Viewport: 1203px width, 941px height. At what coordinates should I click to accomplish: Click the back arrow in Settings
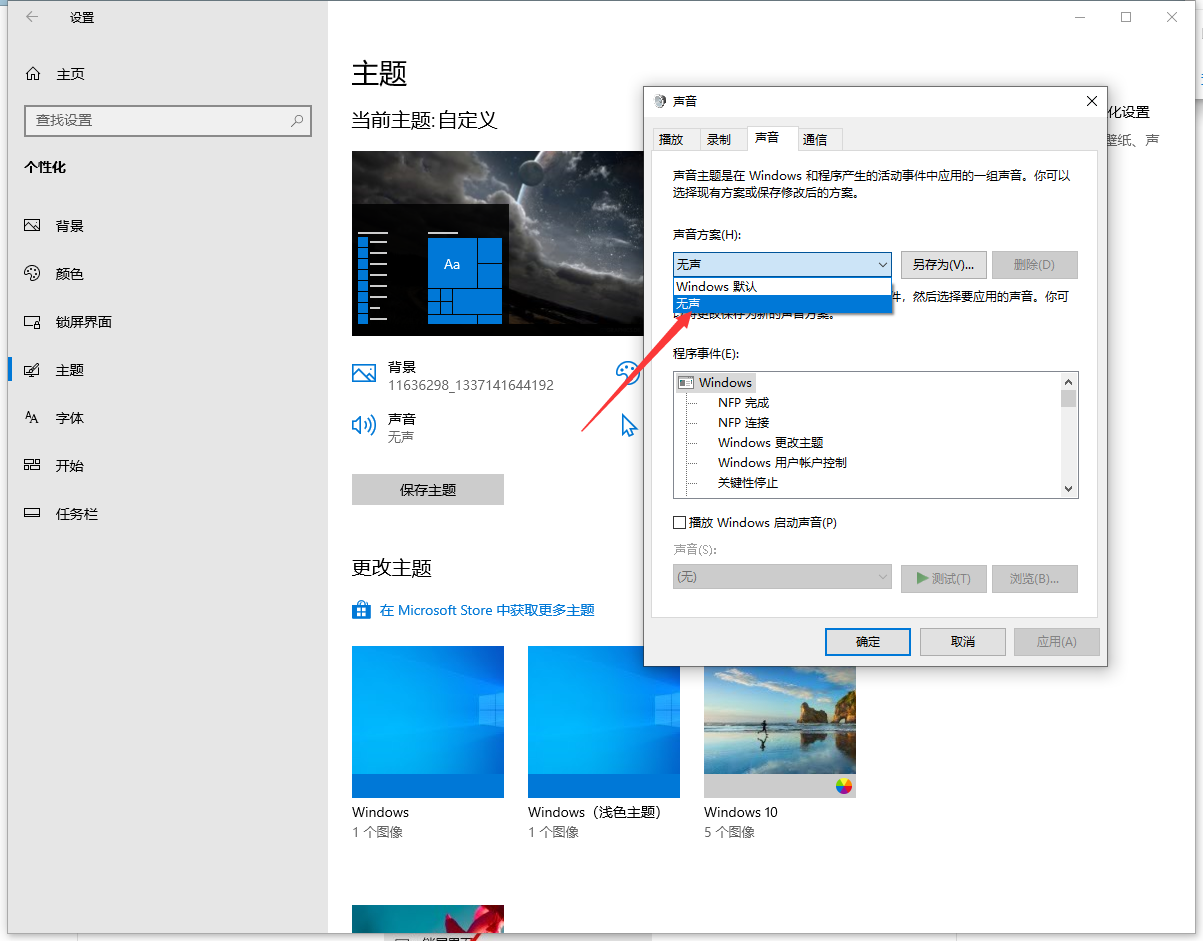pyautogui.click(x=32, y=17)
